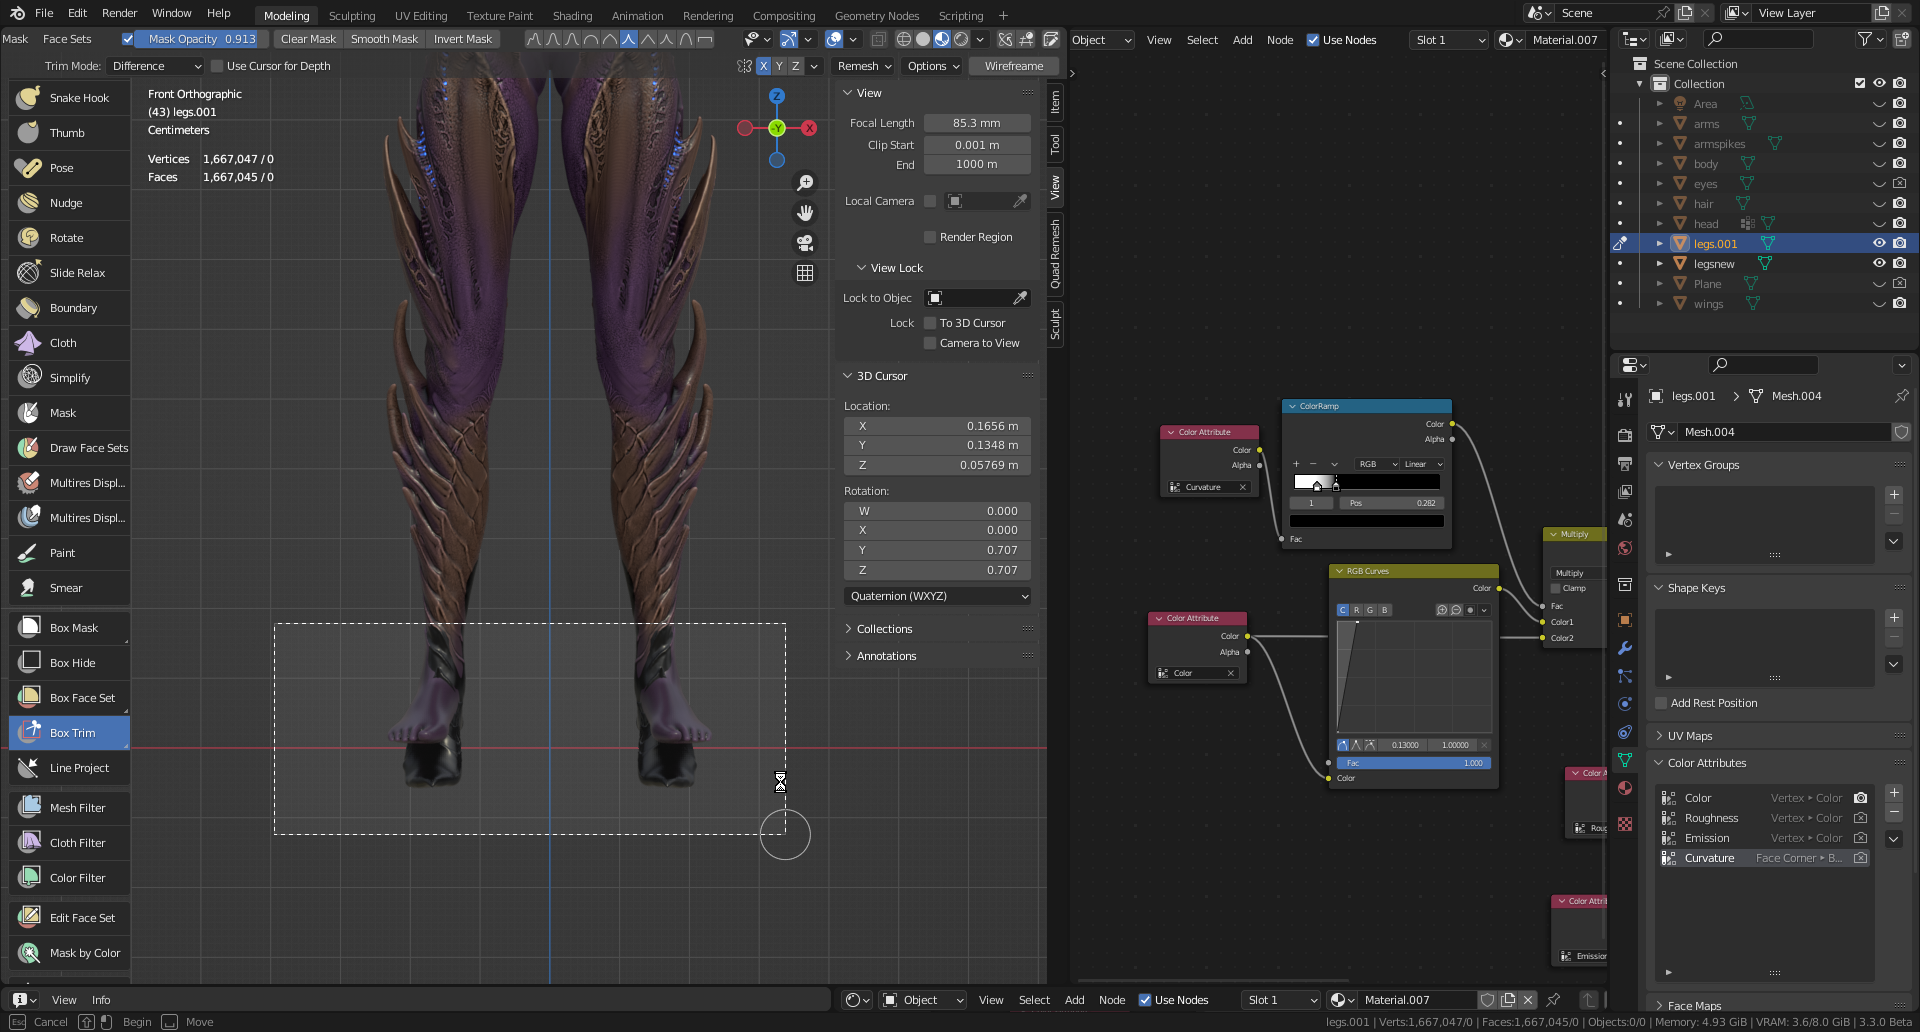Click the Wireframe button
The image size is (1920, 1032).
(x=1014, y=66)
